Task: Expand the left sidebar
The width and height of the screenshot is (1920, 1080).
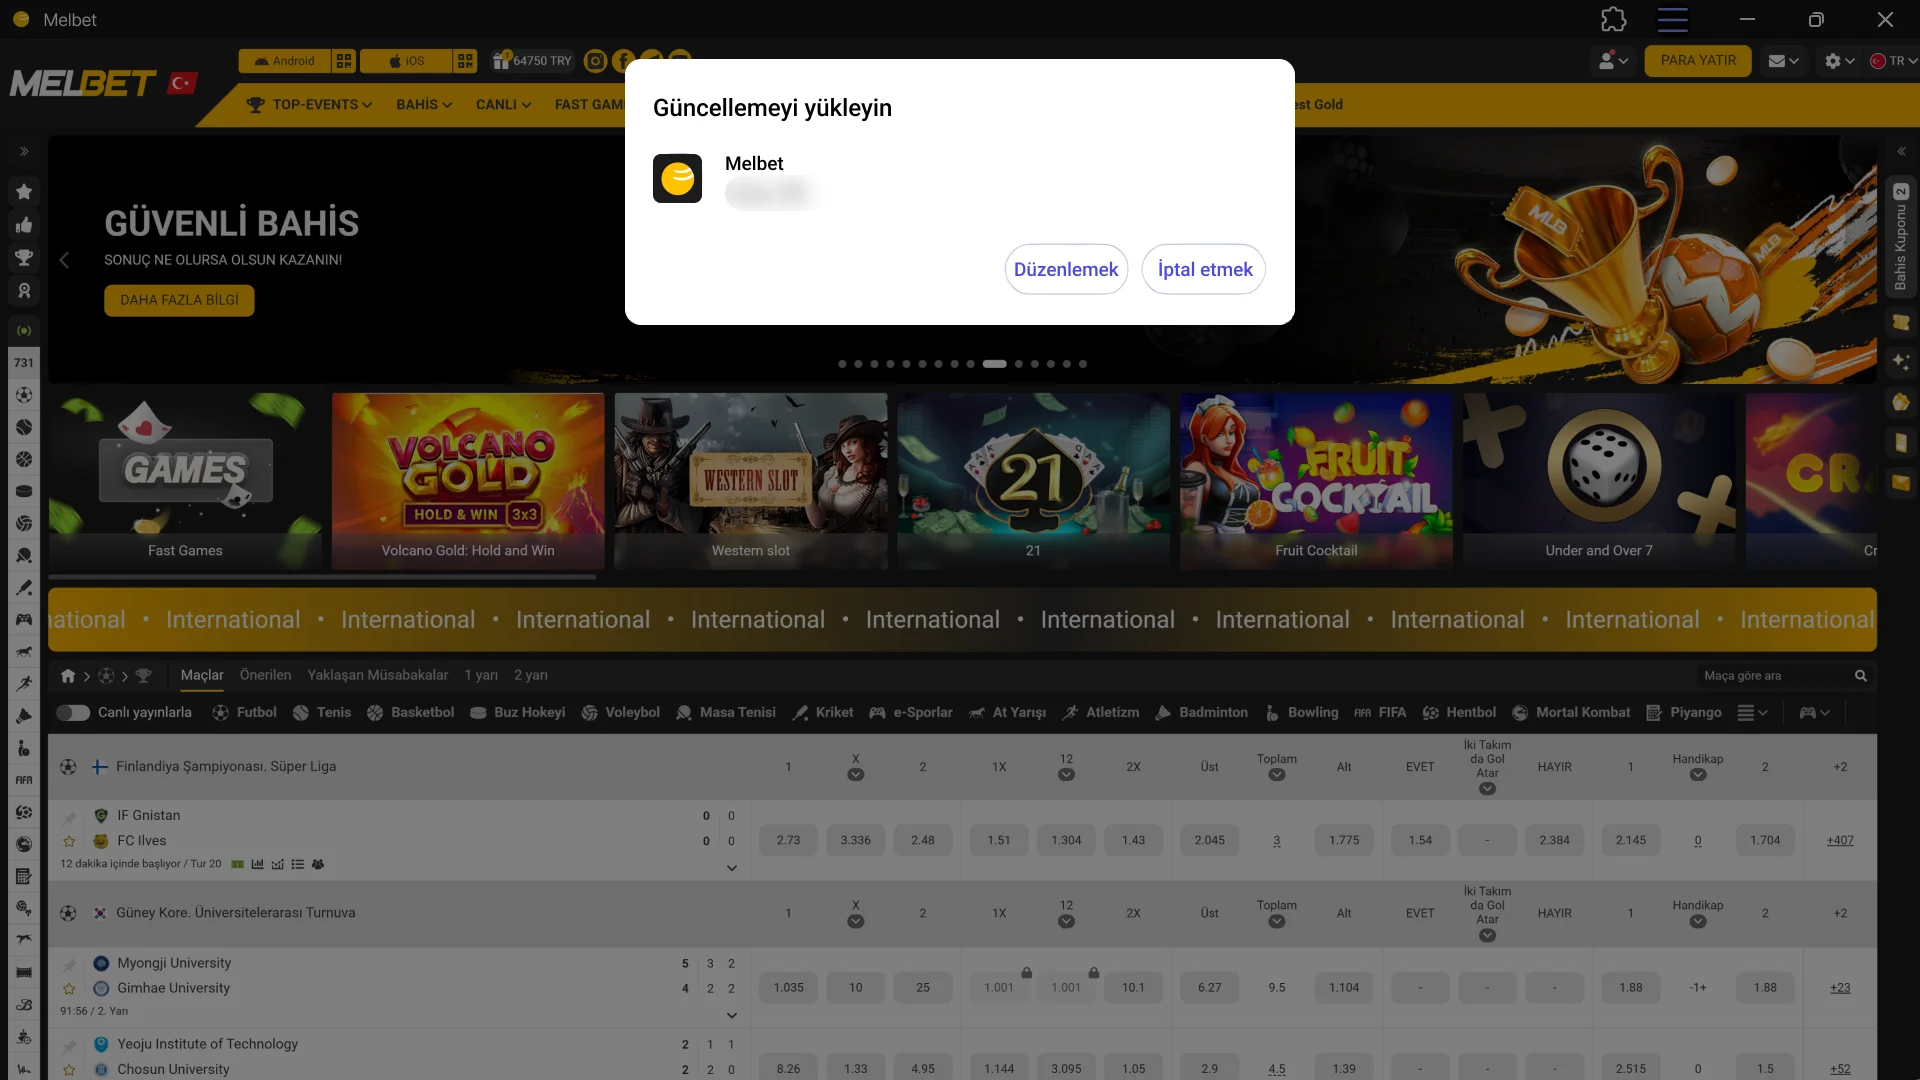Action: (24, 152)
